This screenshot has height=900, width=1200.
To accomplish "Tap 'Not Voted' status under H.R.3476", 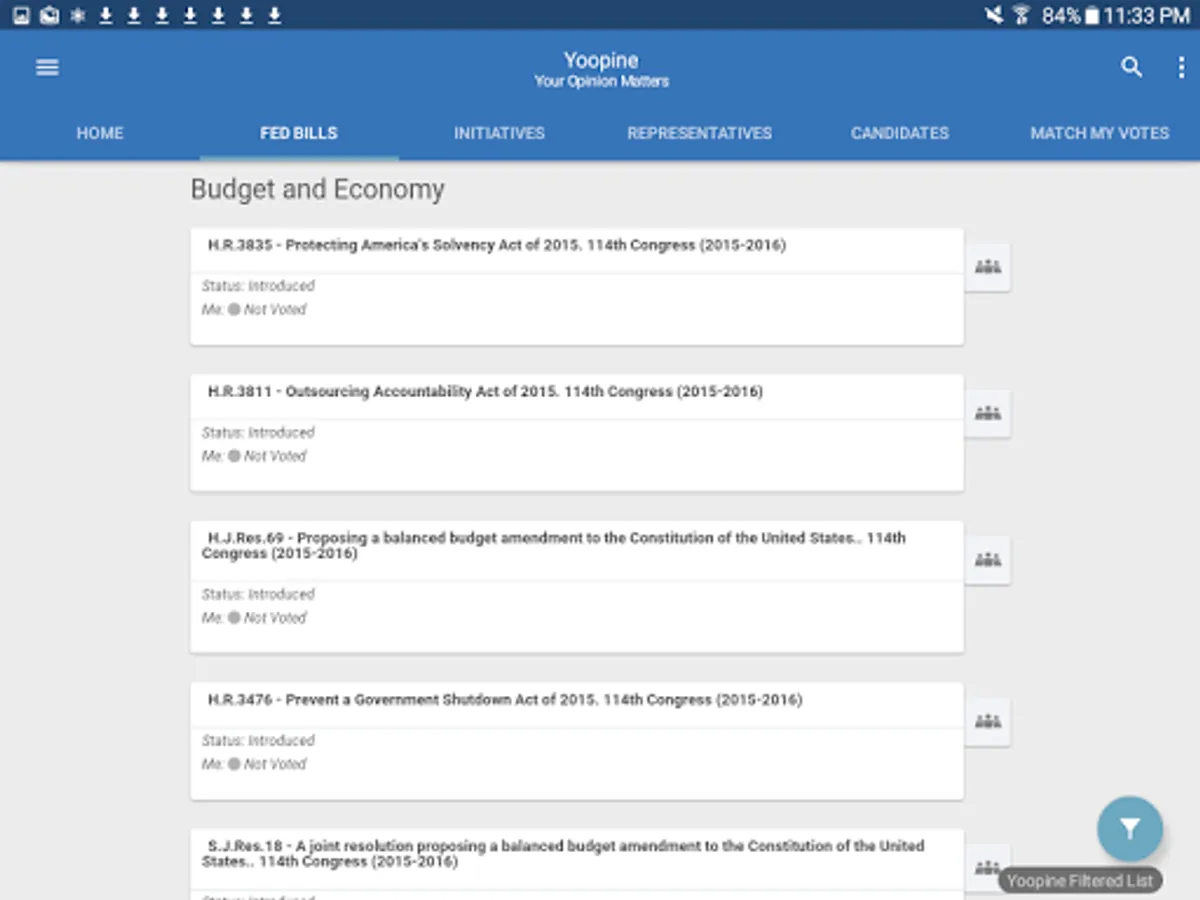I will click(x=275, y=764).
